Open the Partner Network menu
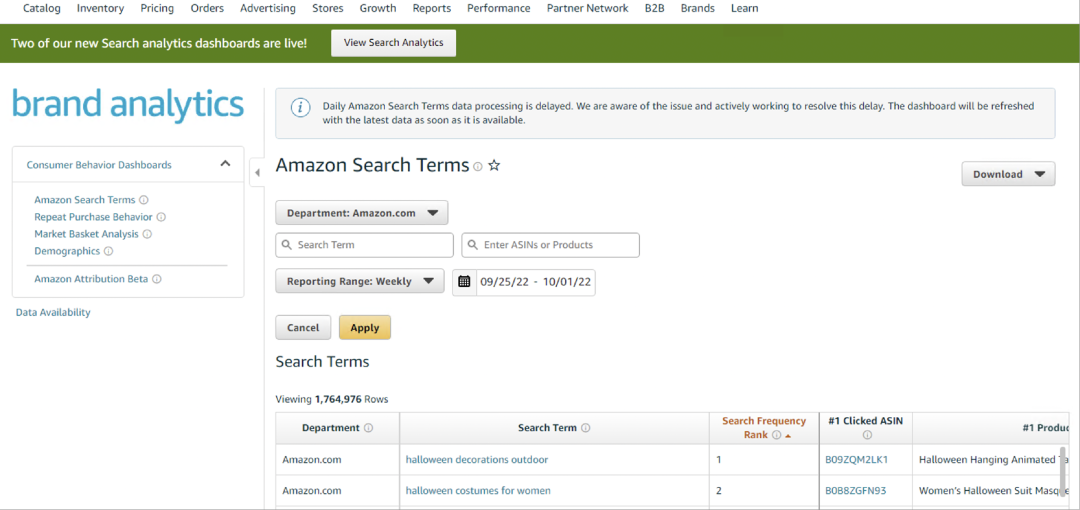The image size is (1080, 510). [x=588, y=8]
